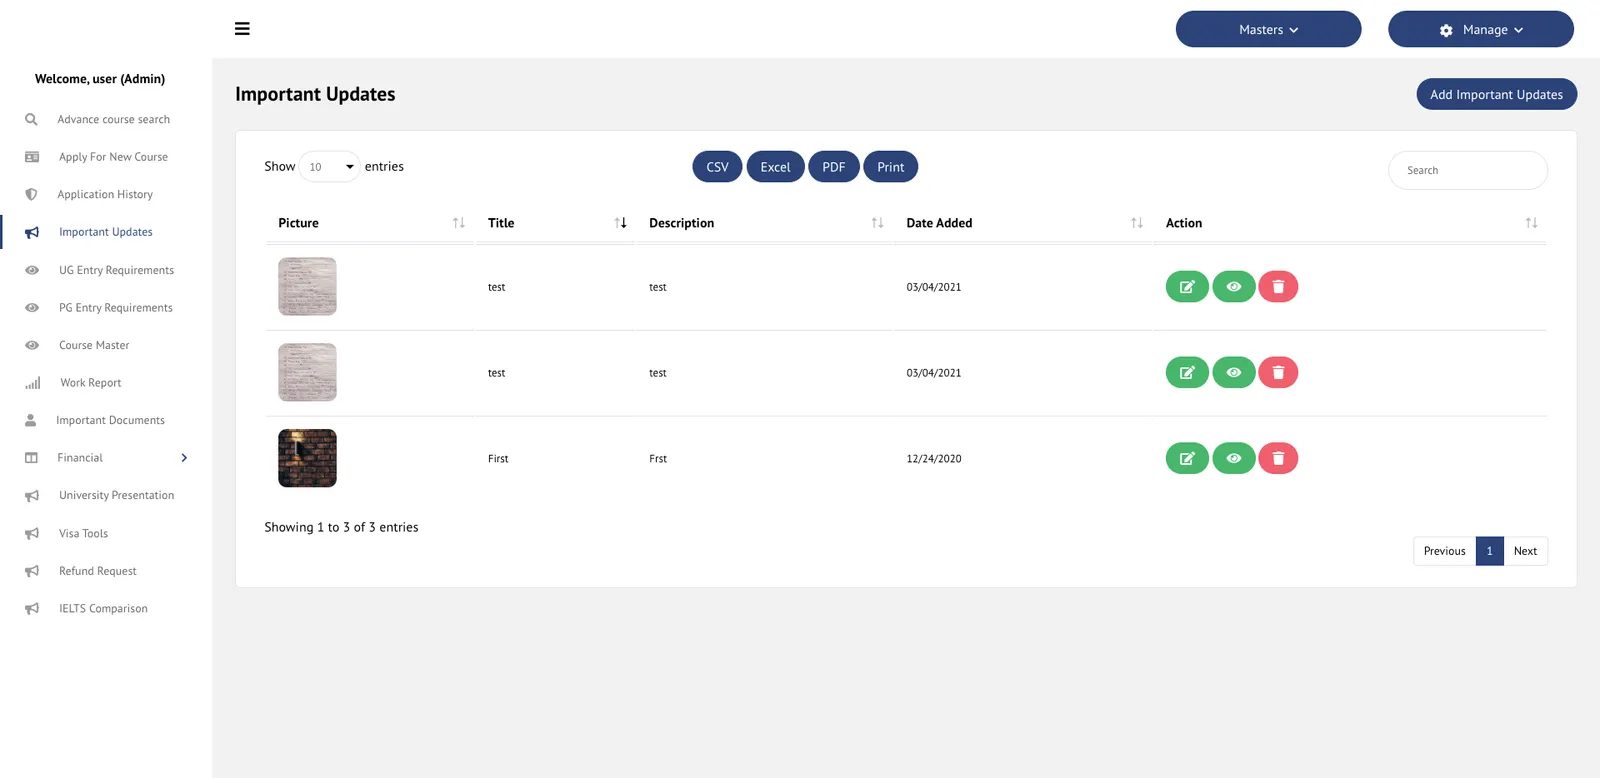Go to Previous page in pagination

(1444, 551)
